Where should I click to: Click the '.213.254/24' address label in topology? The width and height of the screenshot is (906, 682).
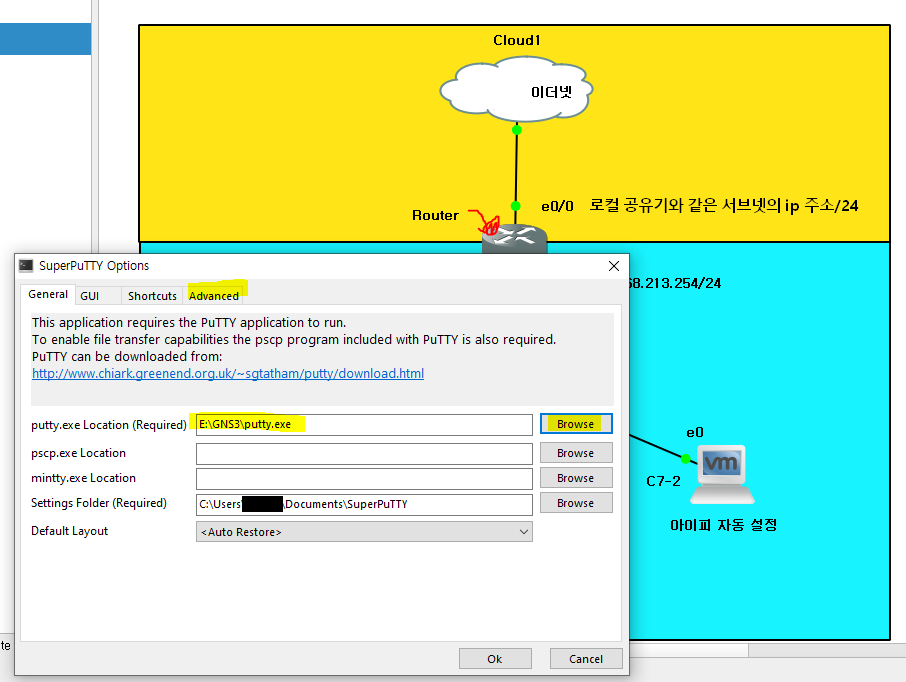coord(675,283)
